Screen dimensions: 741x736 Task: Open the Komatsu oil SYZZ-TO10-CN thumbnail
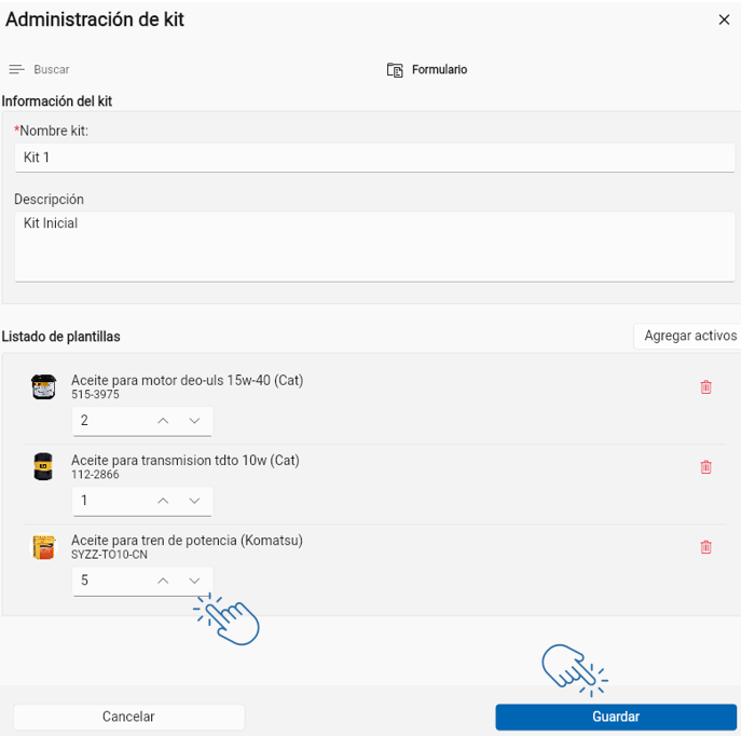pos(44,547)
